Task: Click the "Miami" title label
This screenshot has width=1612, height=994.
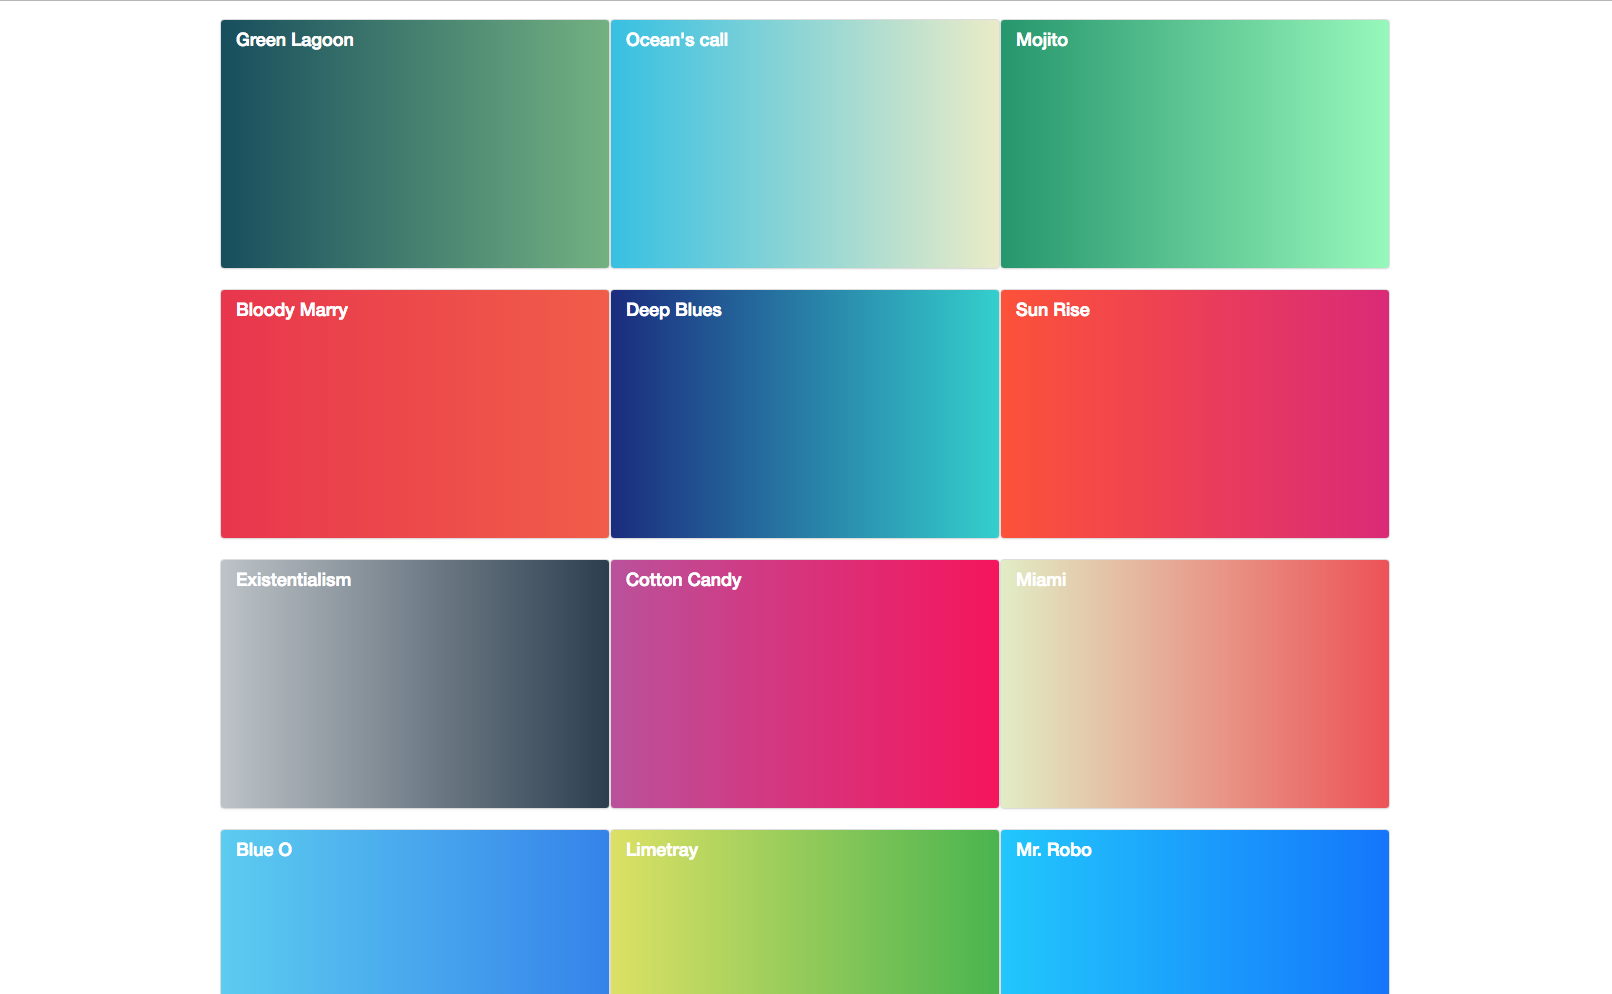Action: click(1041, 580)
